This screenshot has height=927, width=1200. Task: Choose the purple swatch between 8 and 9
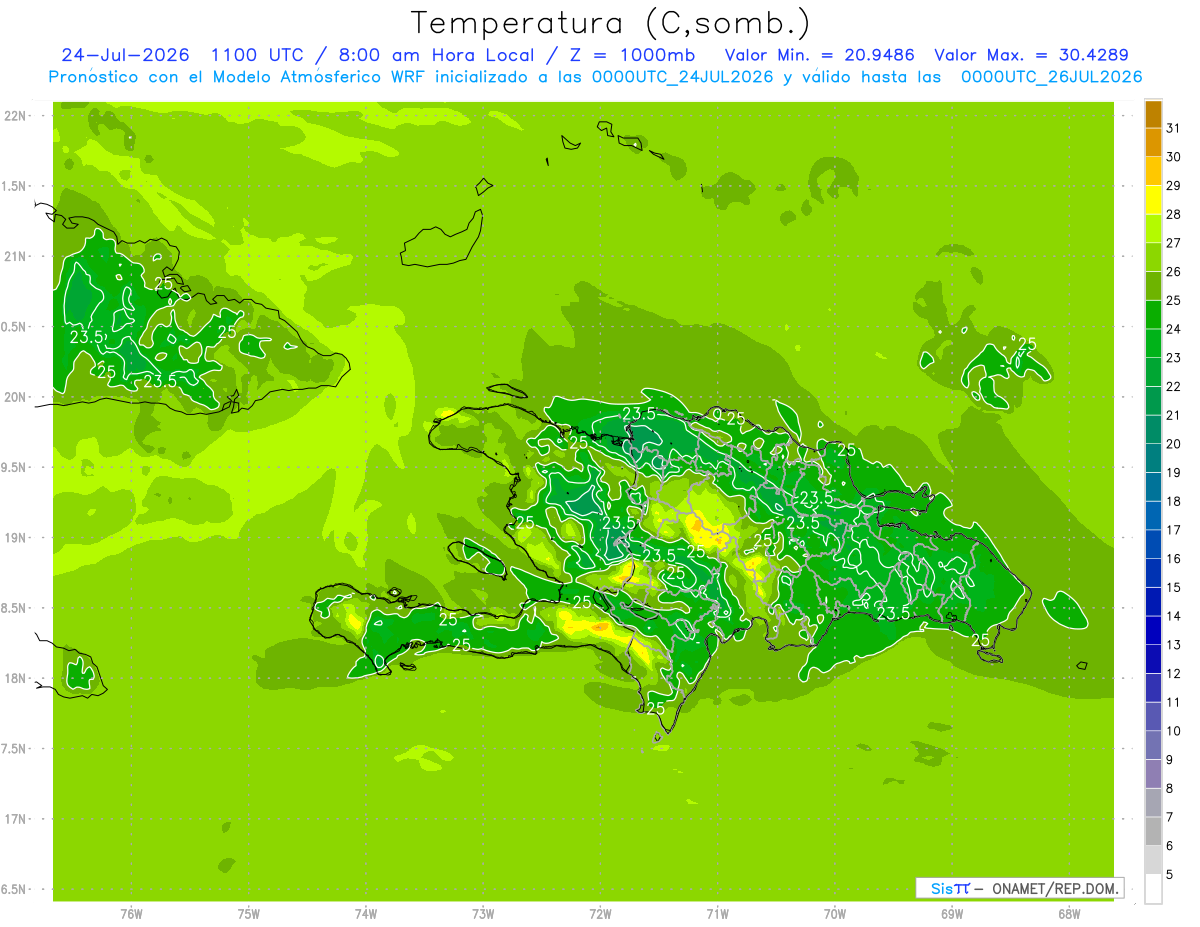tap(1153, 774)
